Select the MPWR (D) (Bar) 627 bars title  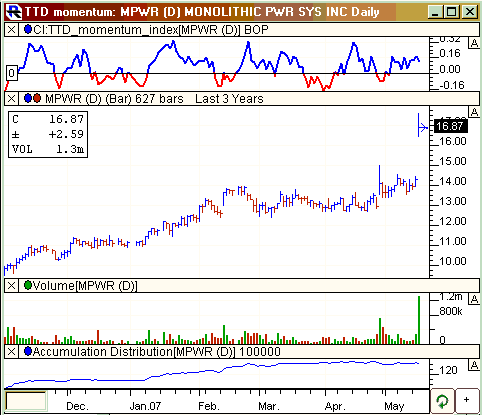coord(114,99)
